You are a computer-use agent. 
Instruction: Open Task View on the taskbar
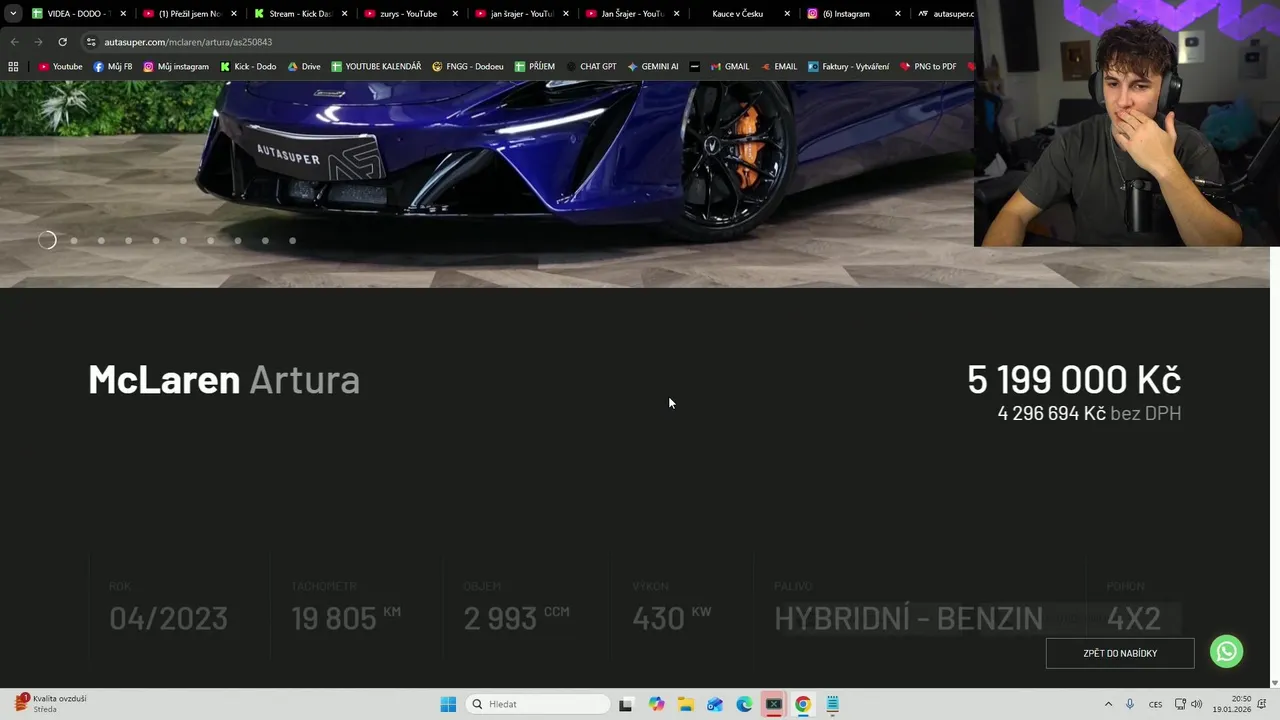click(625, 704)
